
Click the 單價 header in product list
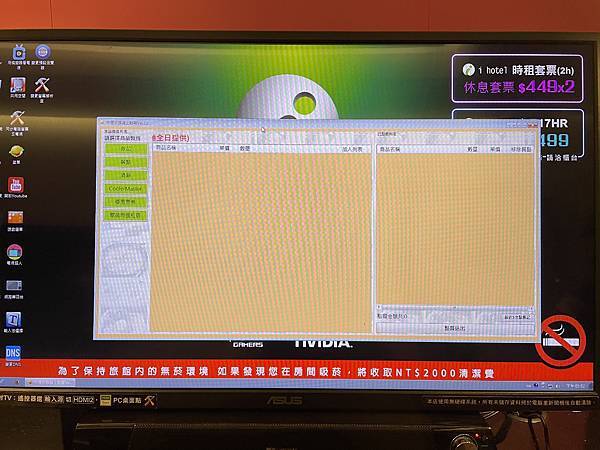224,148
